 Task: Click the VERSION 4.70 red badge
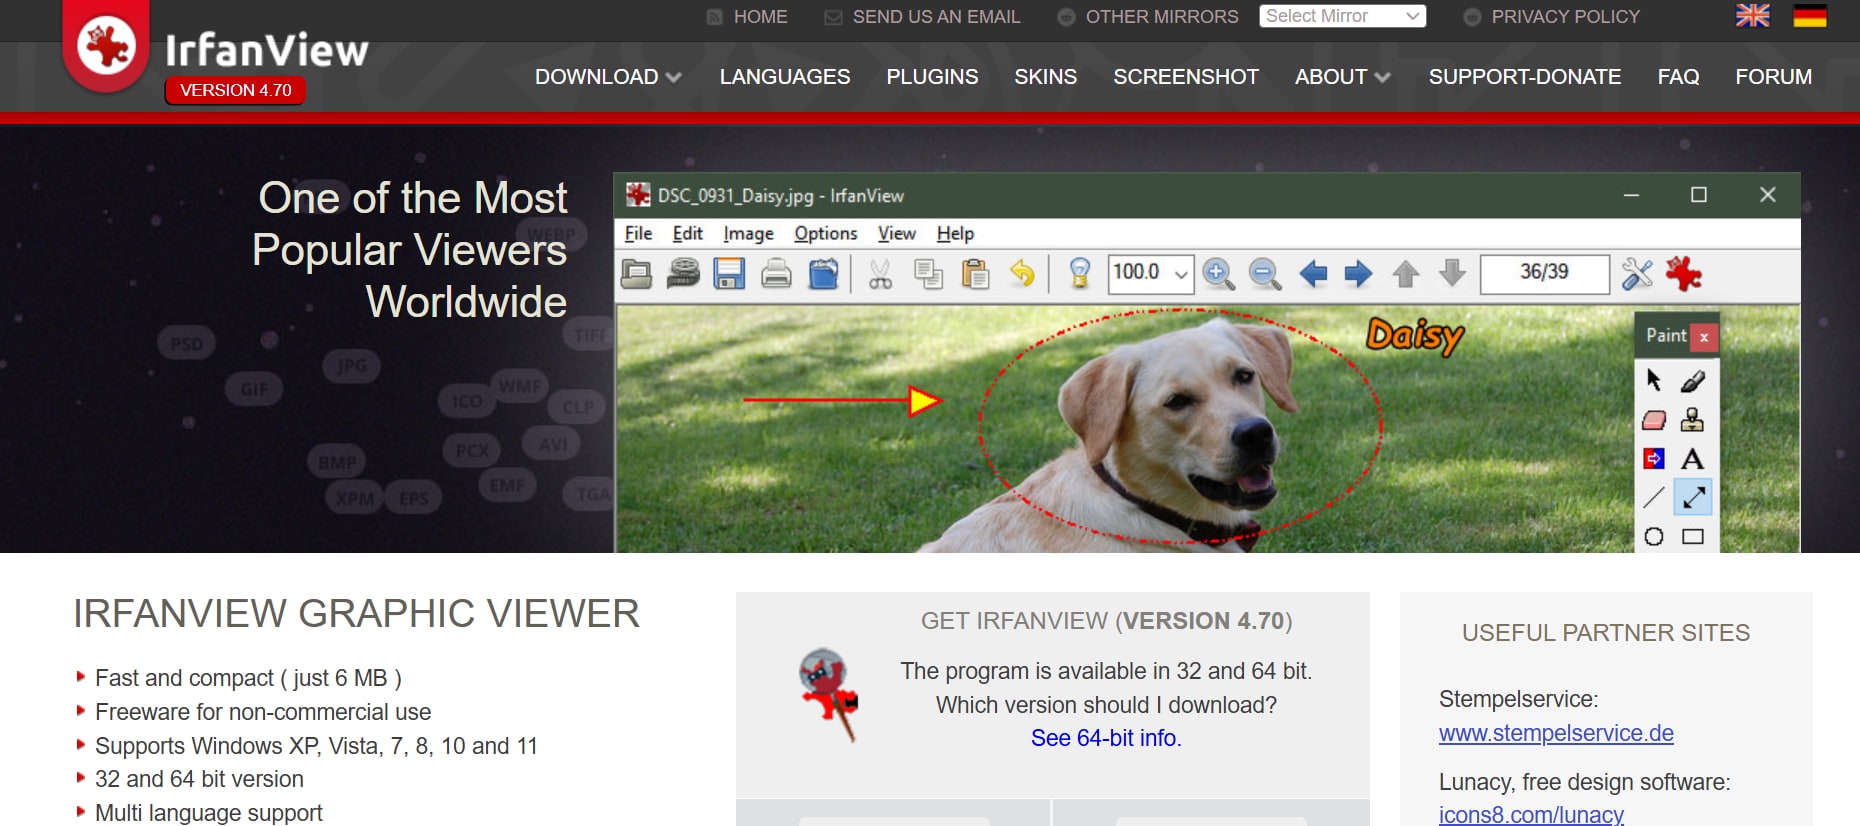click(236, 90)
